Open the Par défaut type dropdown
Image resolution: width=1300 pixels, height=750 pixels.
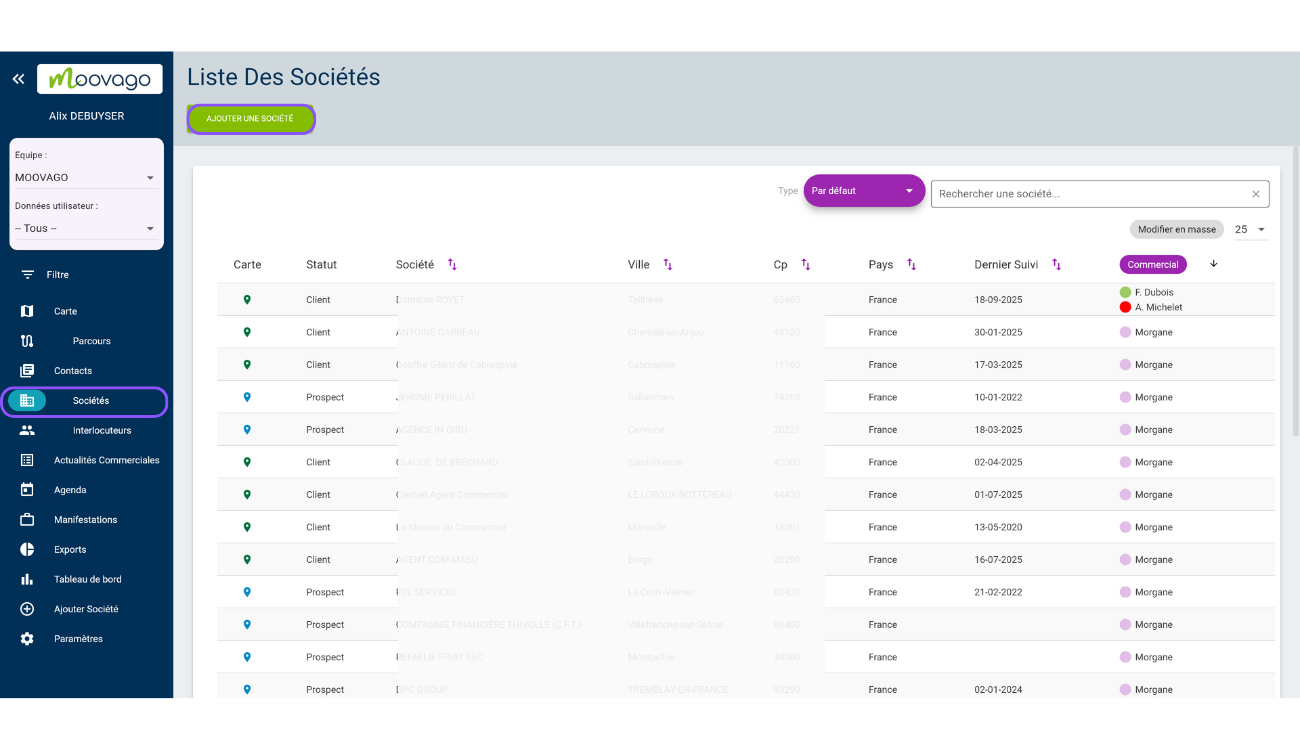pos(863,190)
